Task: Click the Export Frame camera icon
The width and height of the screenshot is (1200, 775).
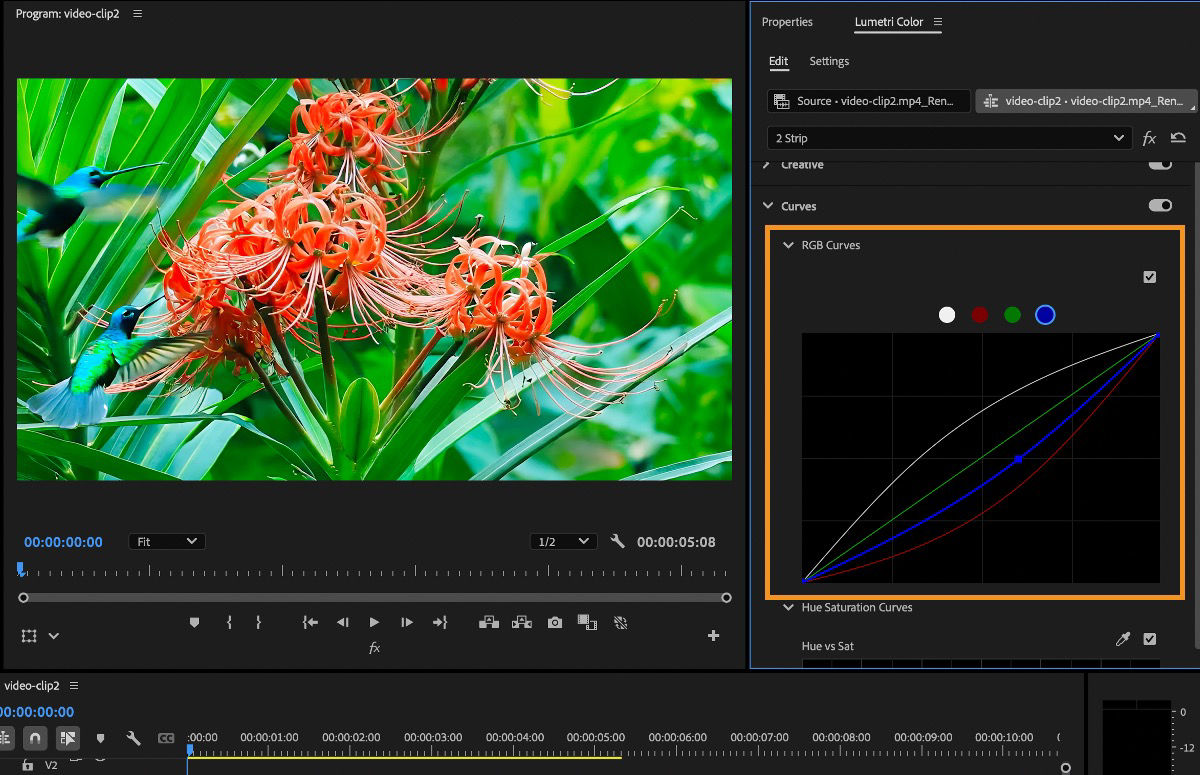Action: pos(555,622)
